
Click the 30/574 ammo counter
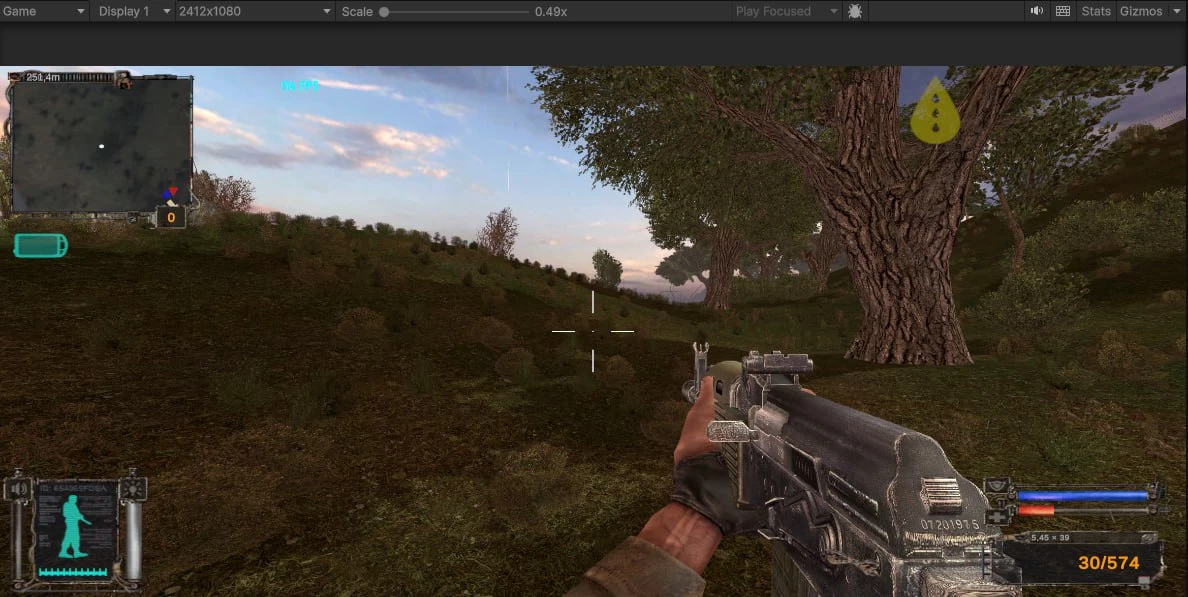coord(1108,563)
